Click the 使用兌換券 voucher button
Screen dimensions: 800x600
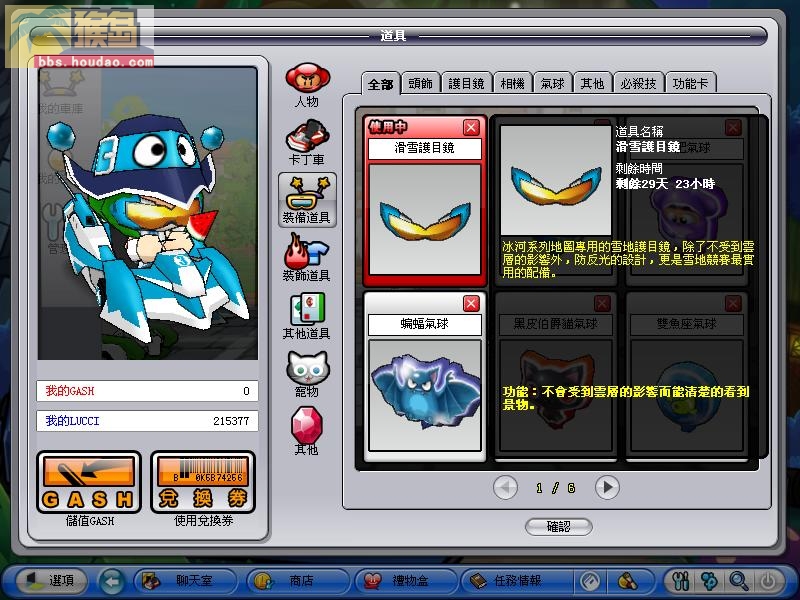tap(203, 483)
